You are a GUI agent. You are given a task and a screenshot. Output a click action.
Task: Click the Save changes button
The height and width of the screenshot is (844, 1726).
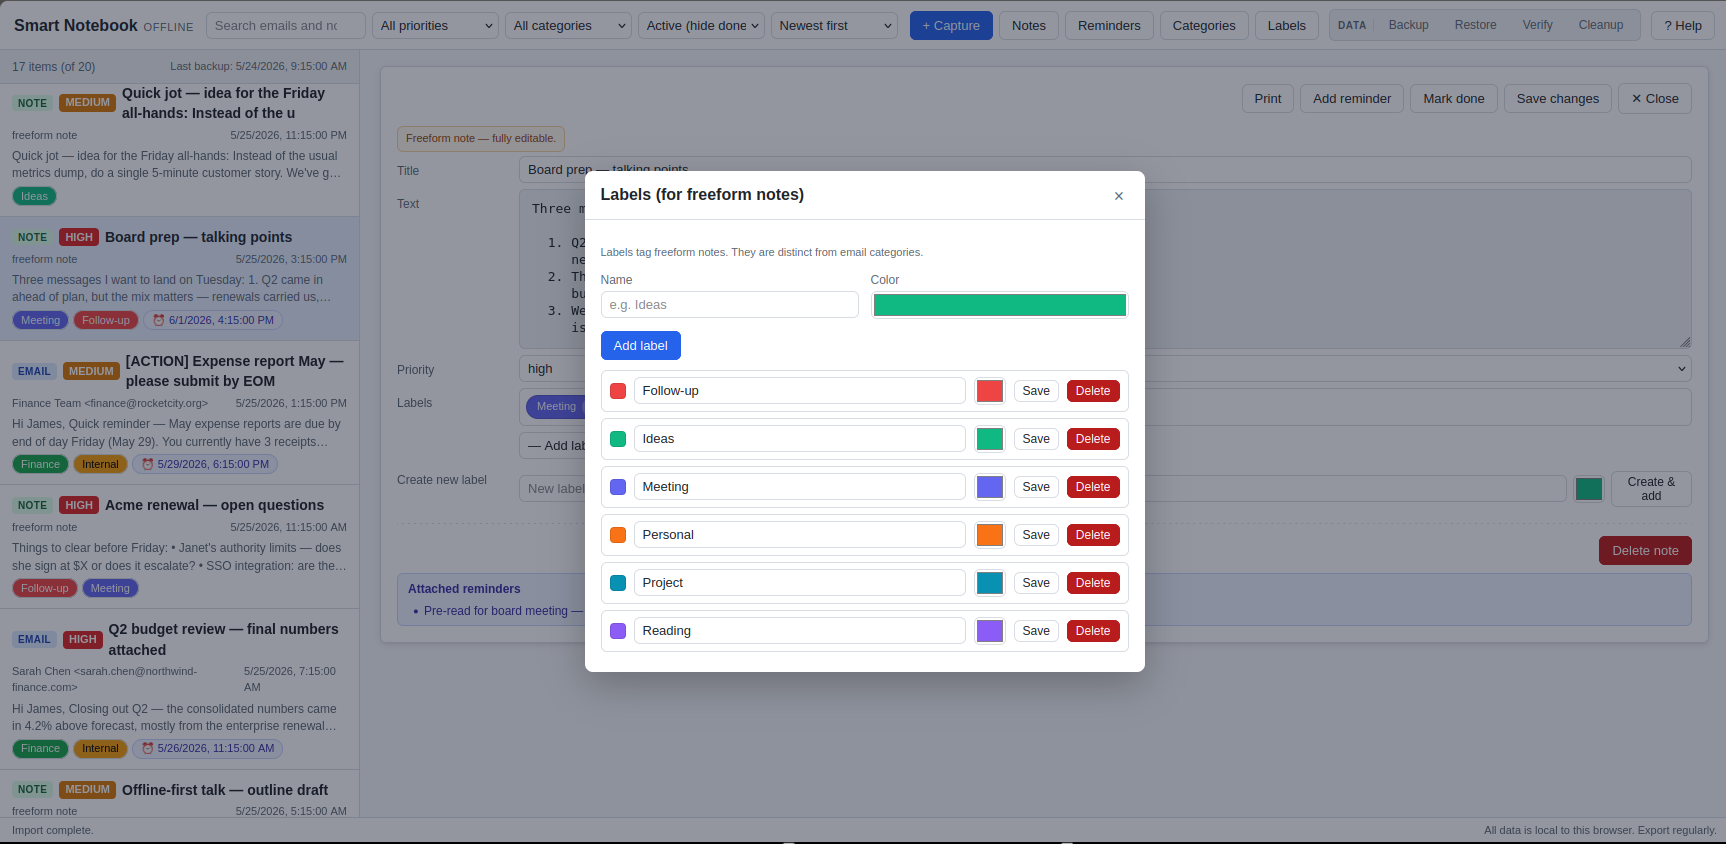point(1557,99)
